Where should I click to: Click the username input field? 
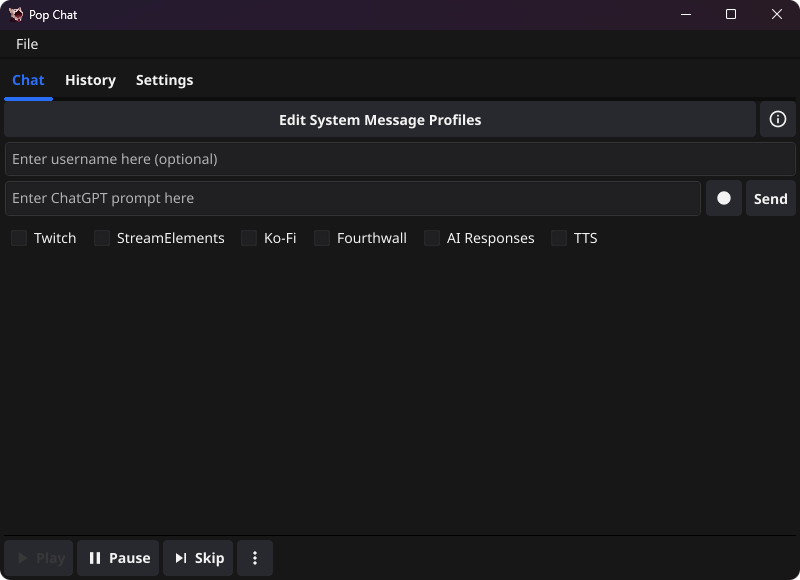(400, 158)
